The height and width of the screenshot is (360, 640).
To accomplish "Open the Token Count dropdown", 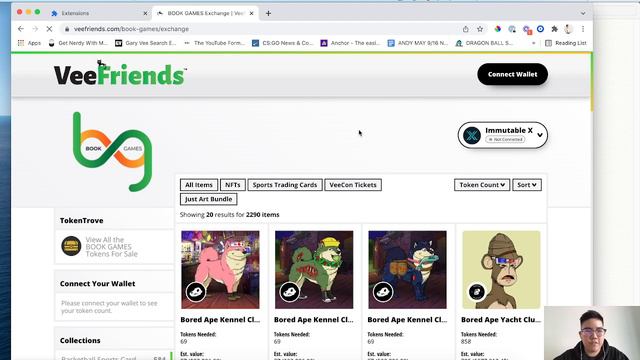I will click(482, 185).
